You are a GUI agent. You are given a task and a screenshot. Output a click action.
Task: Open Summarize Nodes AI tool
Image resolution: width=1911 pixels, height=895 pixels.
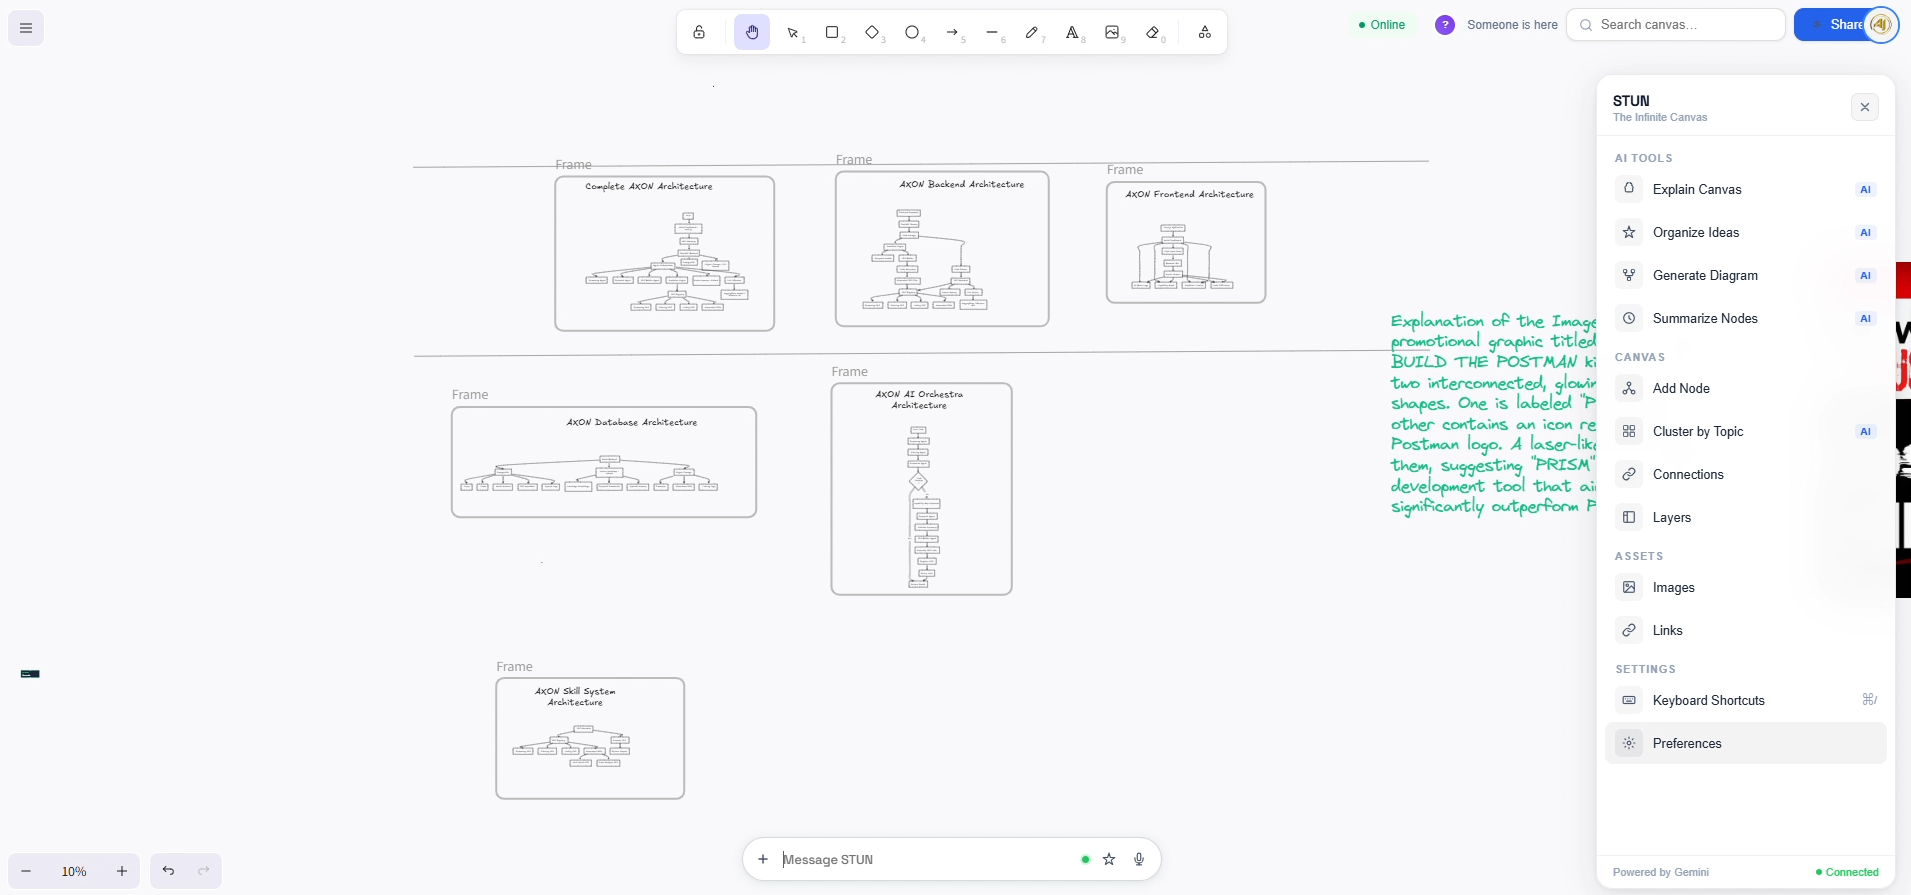1746,318
